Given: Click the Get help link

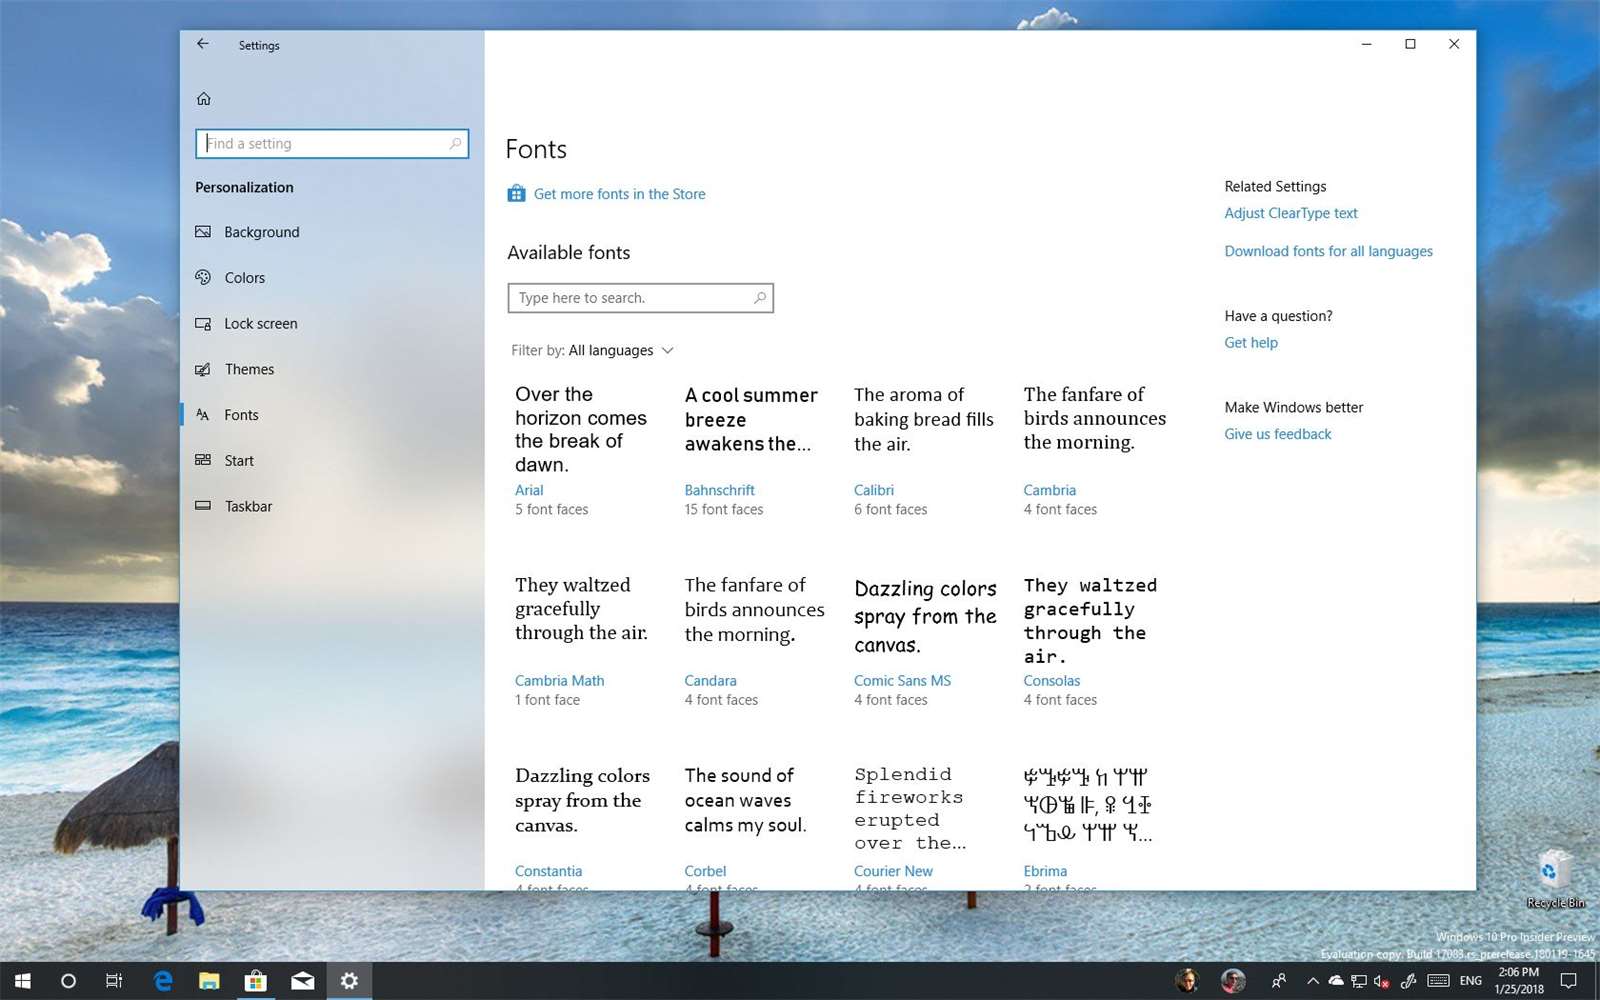Looking at the screenshot, I should (x=1251, y=342).
